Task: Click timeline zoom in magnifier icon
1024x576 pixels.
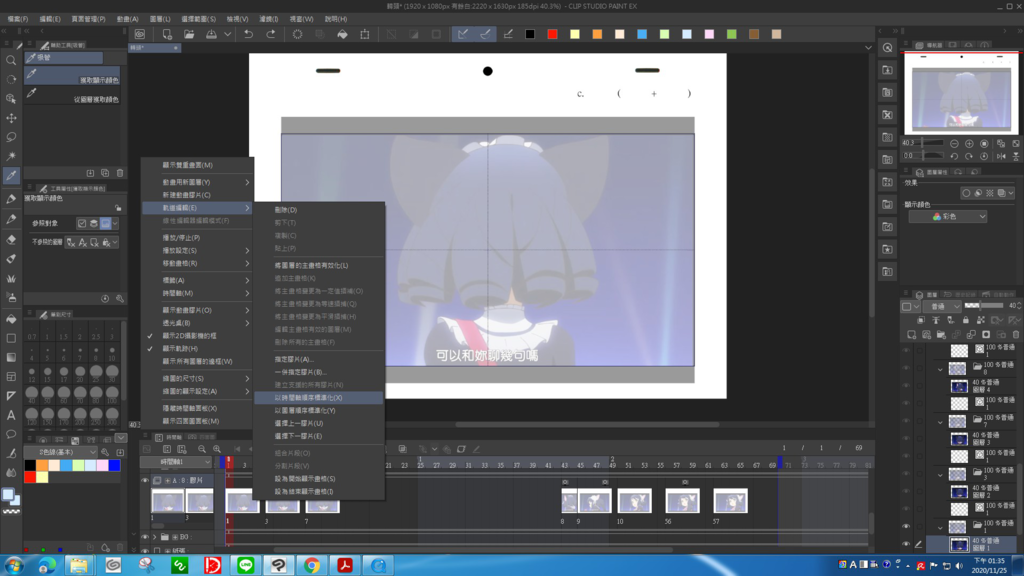Action: pos(217,449)
